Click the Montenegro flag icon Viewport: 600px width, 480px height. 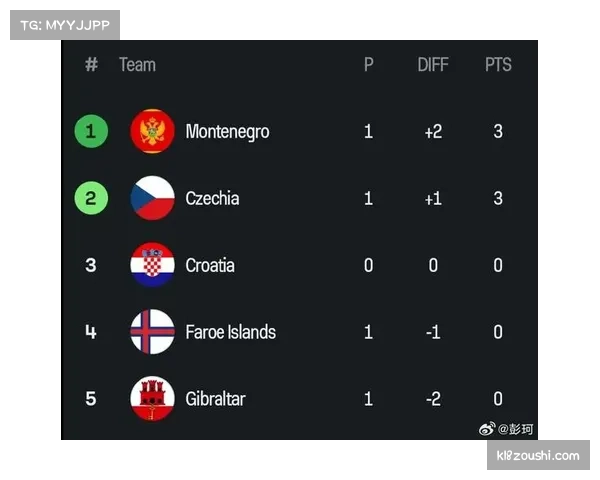click(x=152, y=132)
